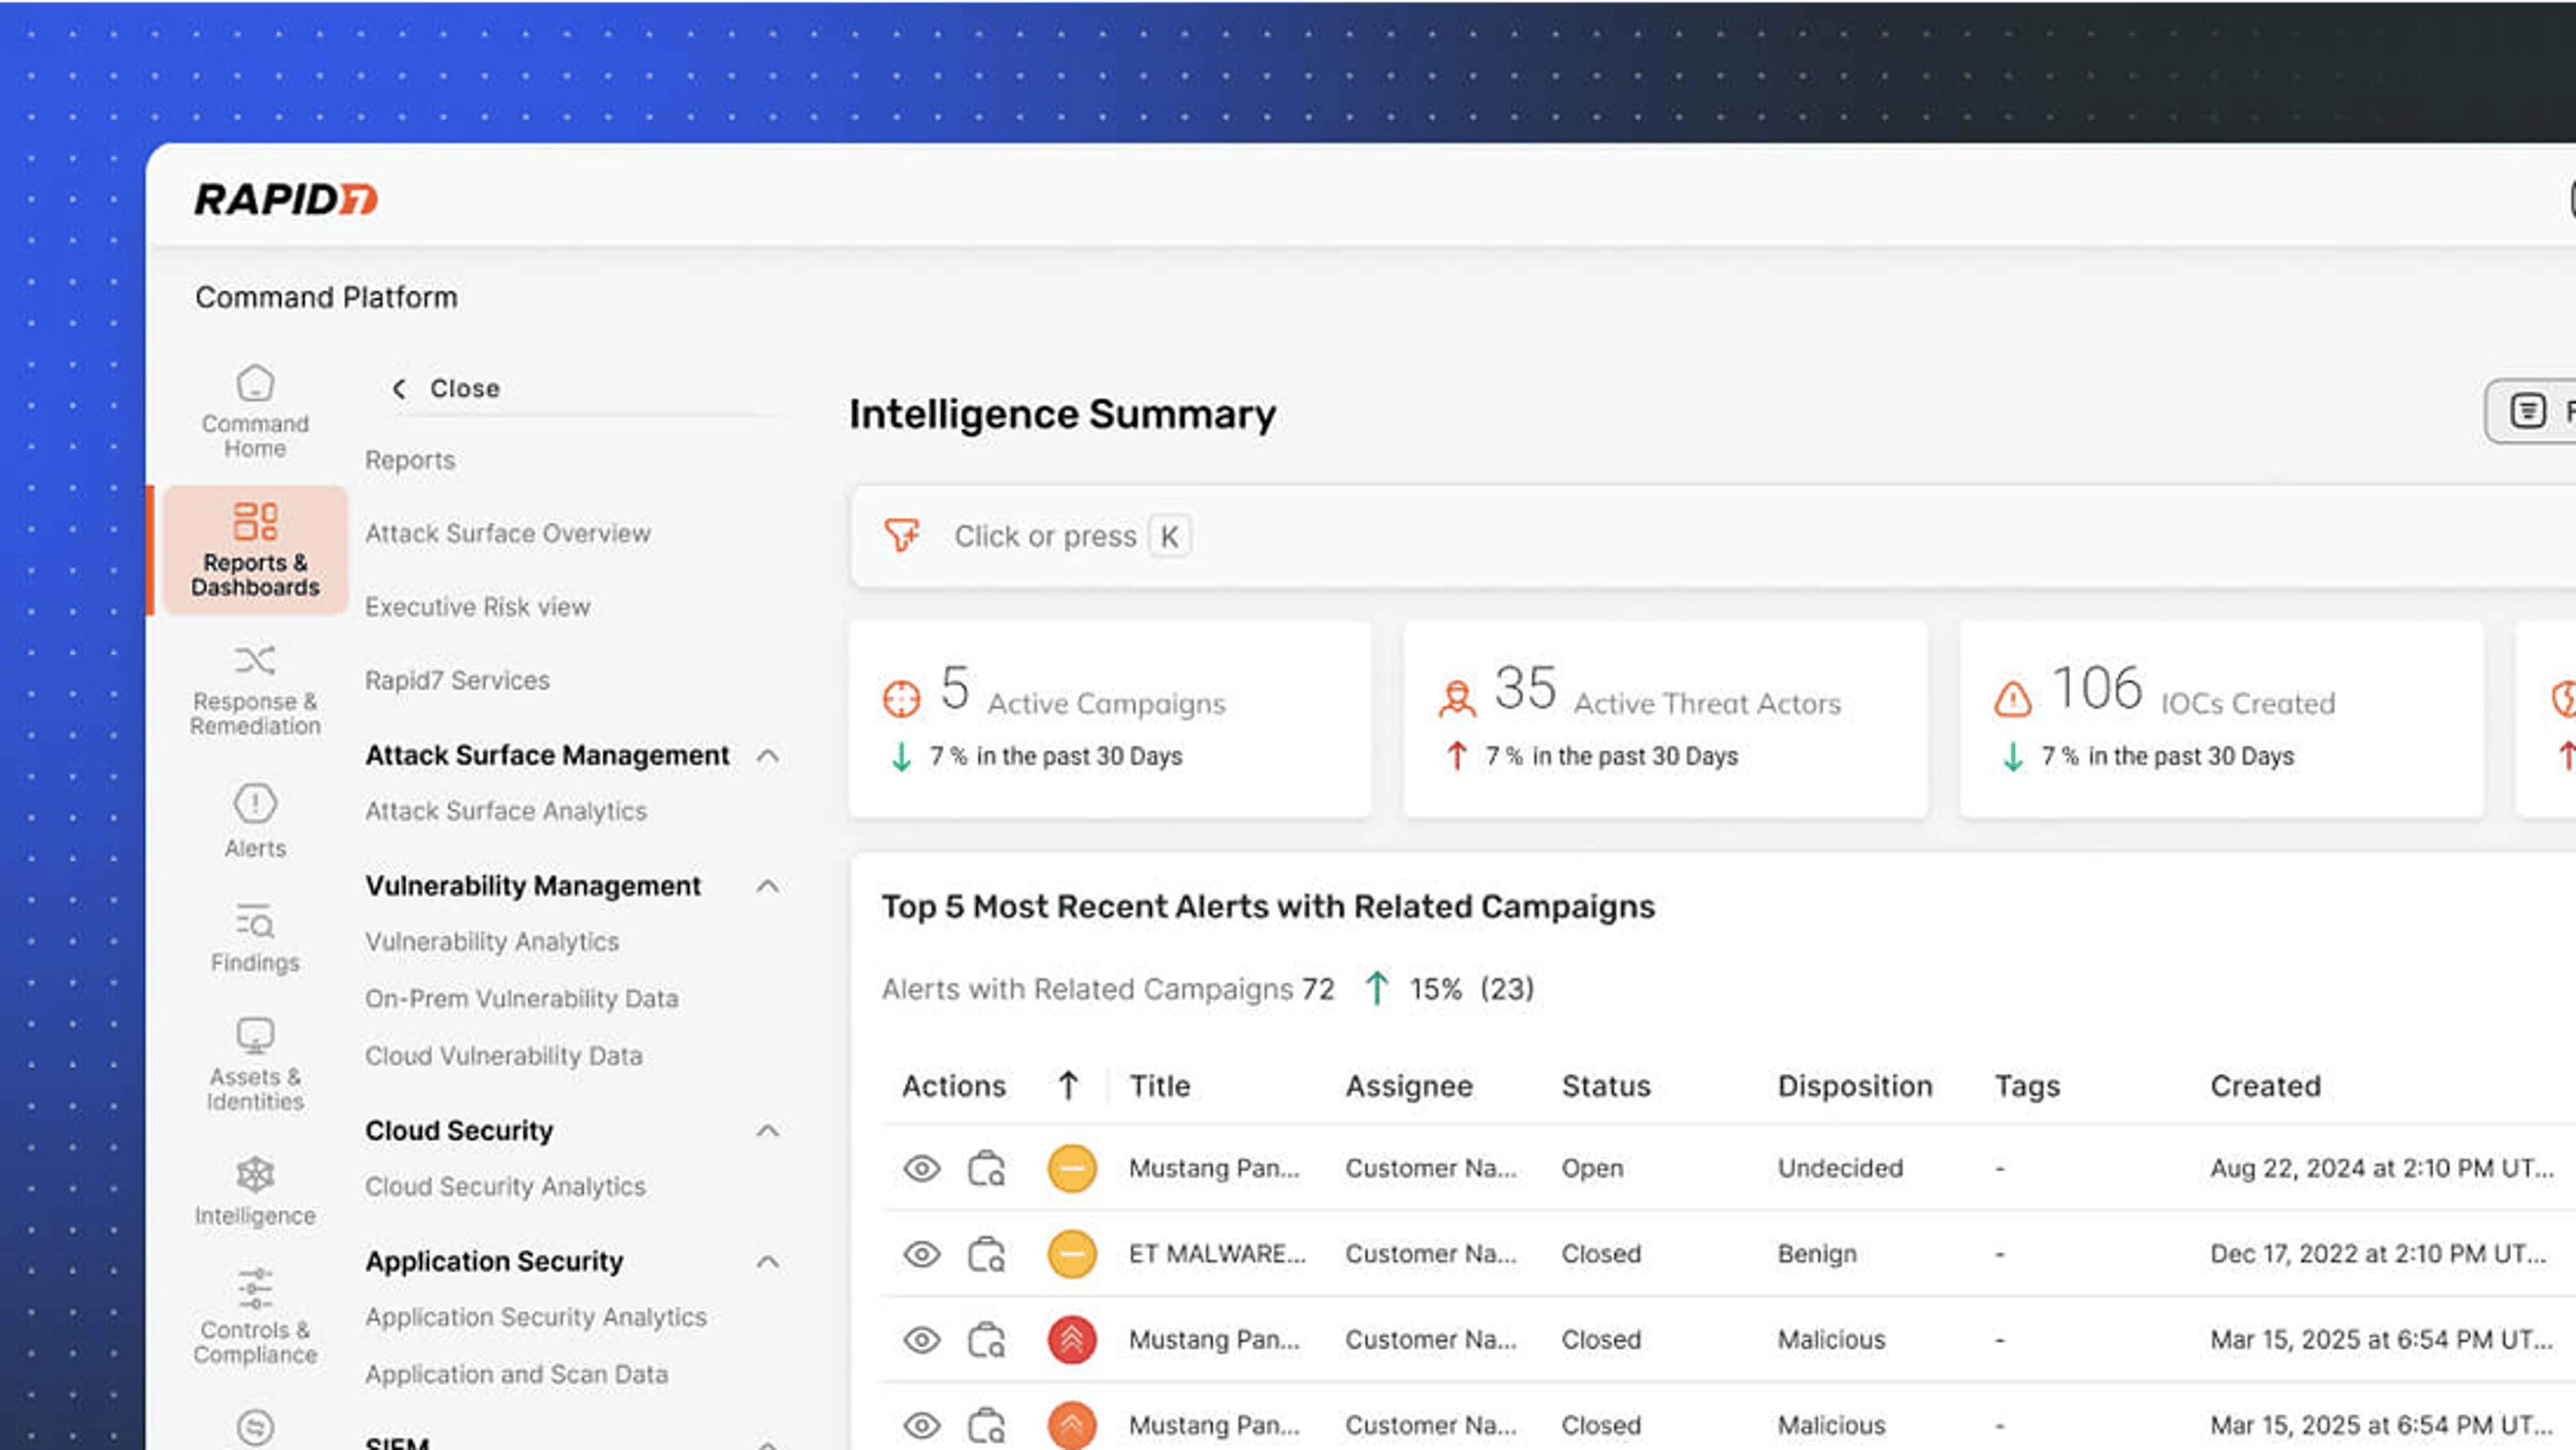The width and height of the screenshot is (2576, 1450).
Task: Collapse Attack Surface Management section
Action: point(767,756)
